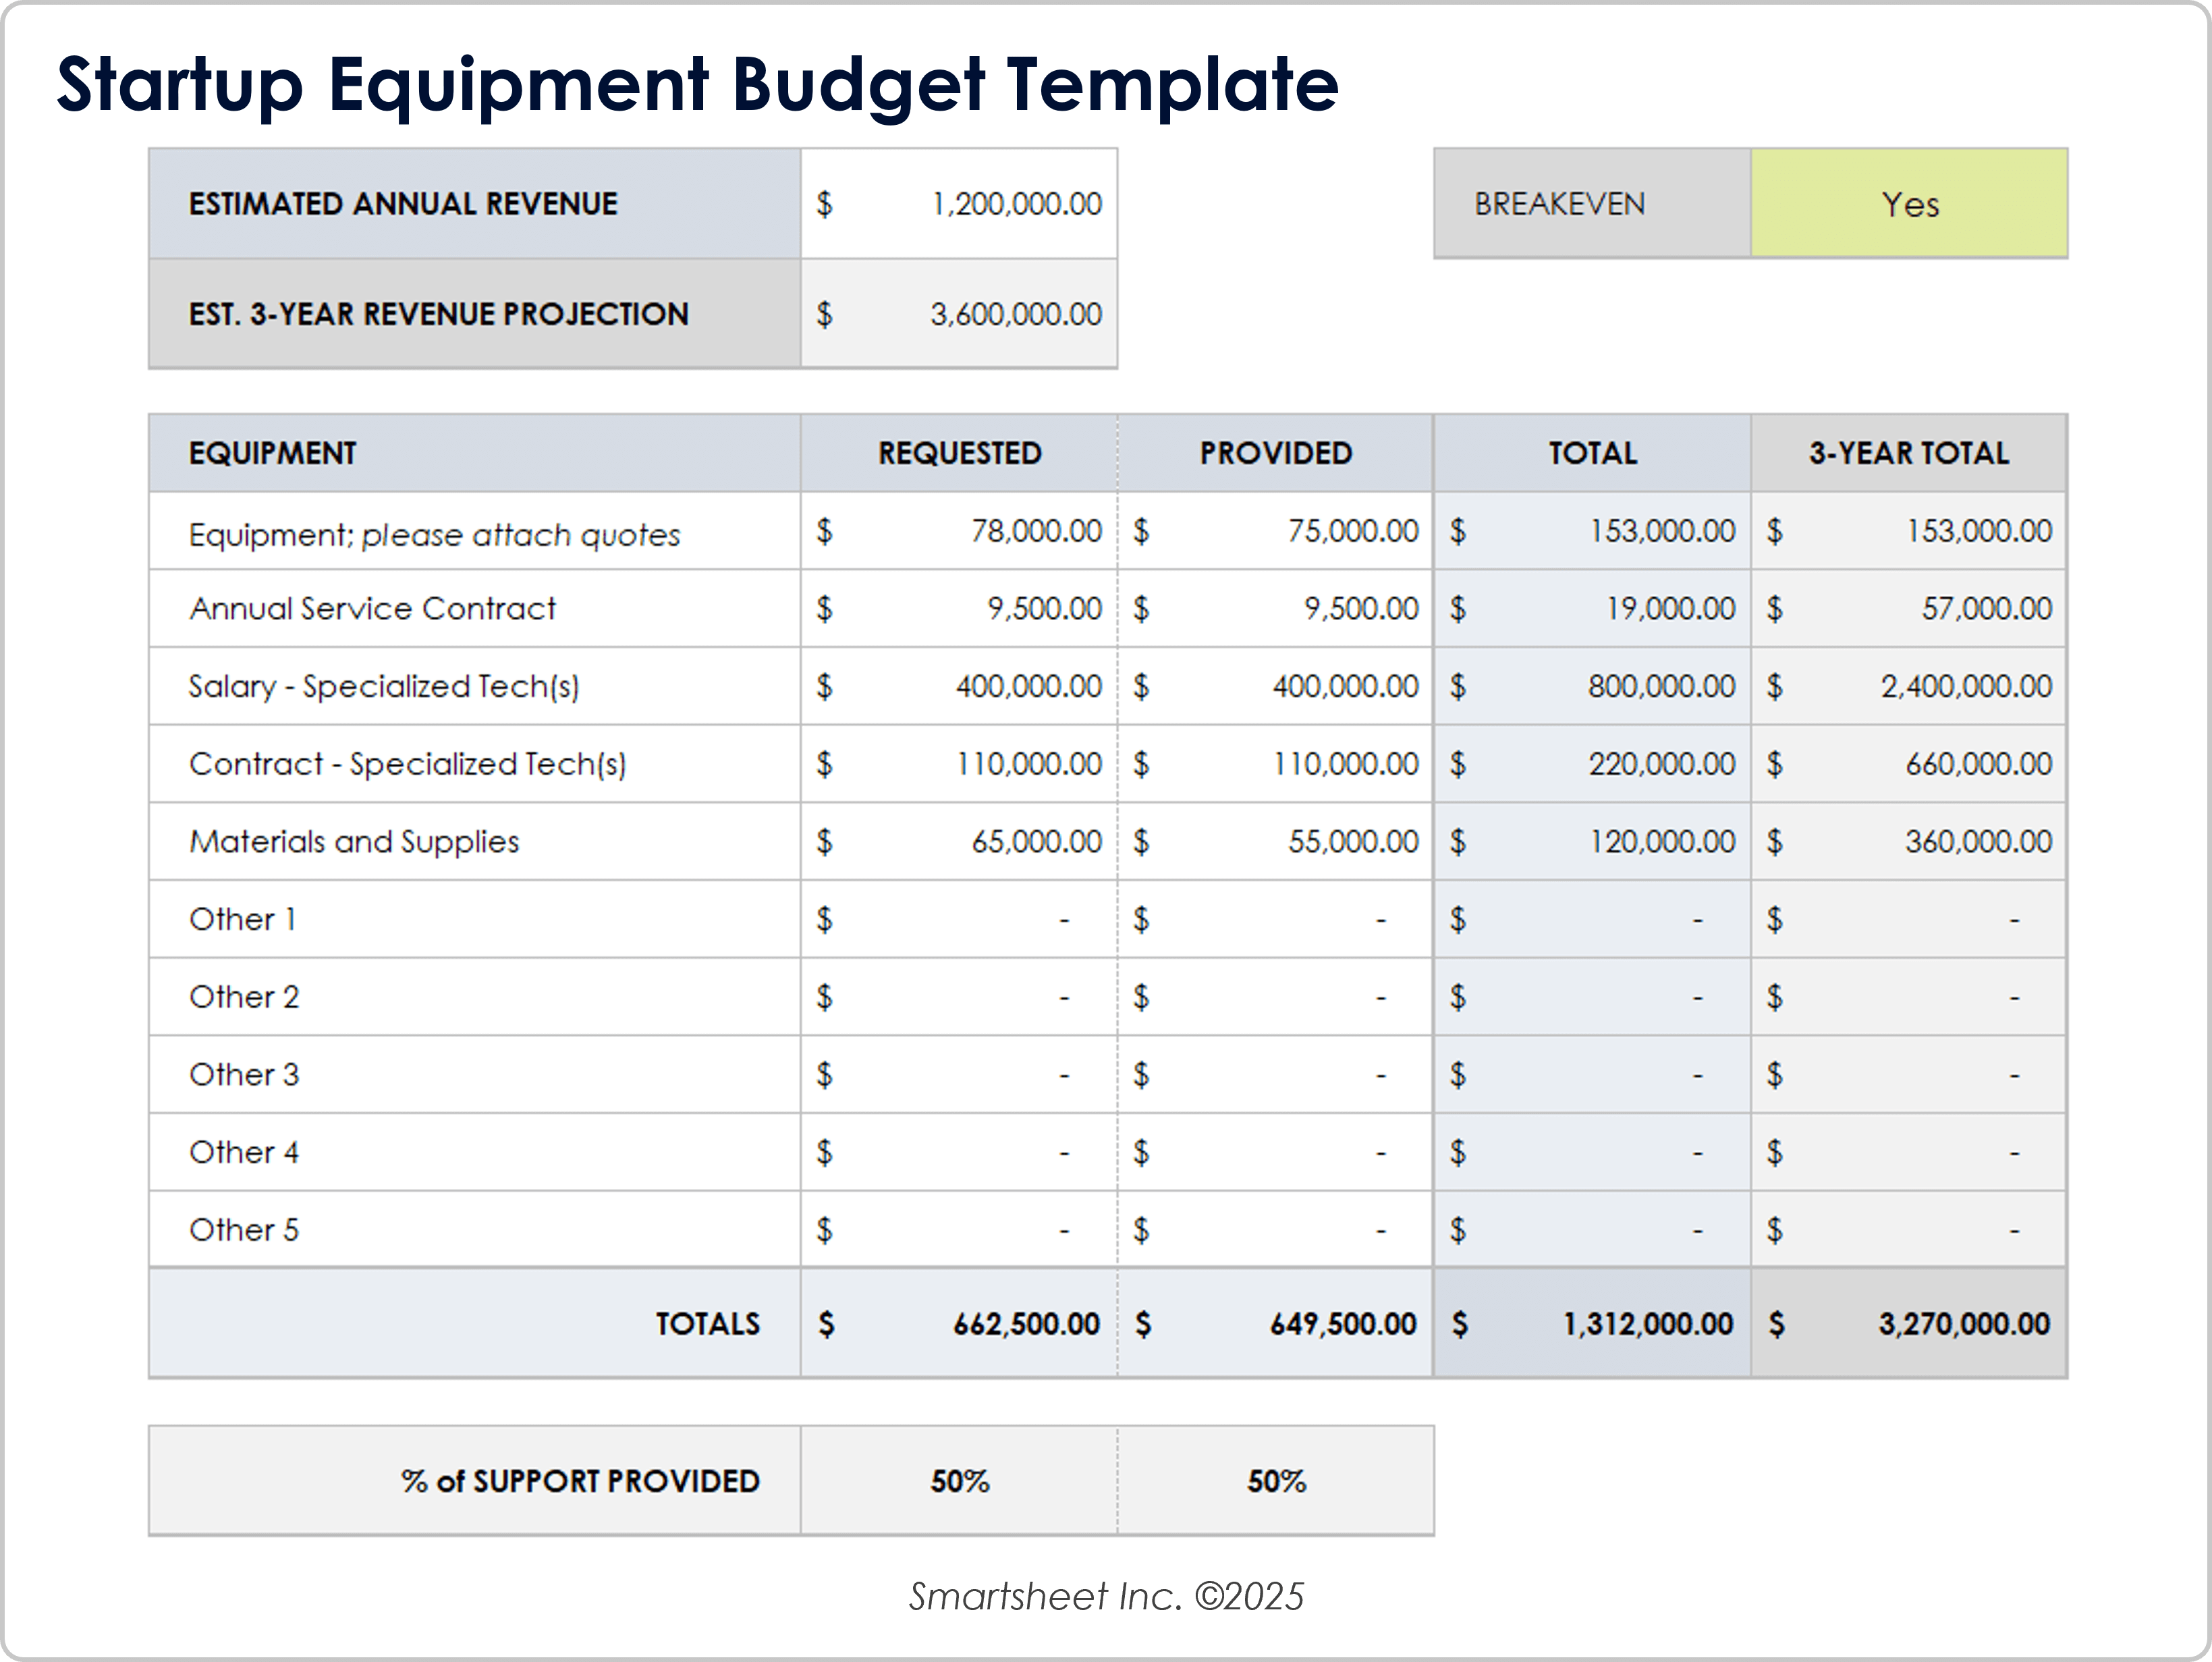Click the REQUESTED column header
Screen dimensions: 2212x1662
pyautogui.click(x=957, y=453)
